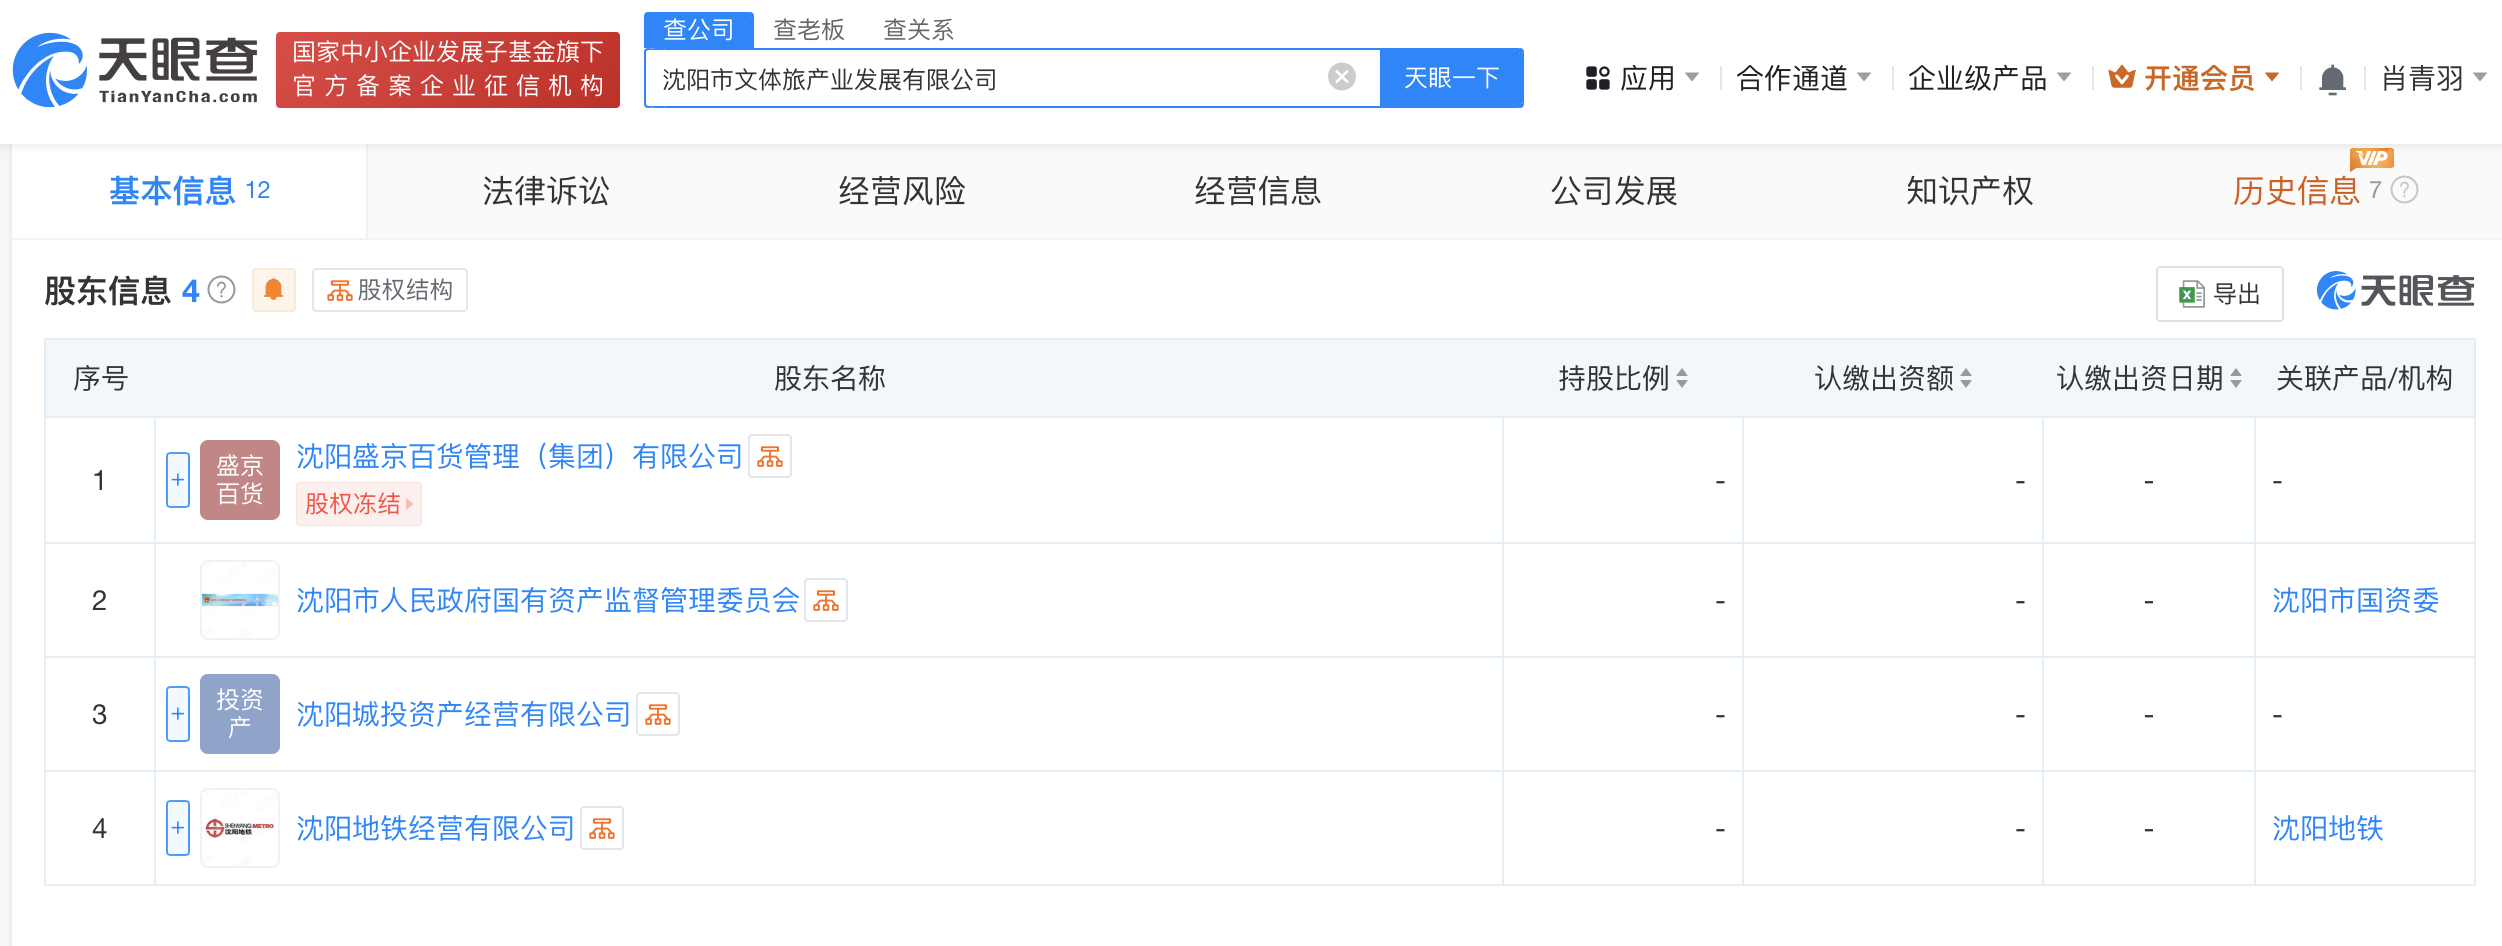Switch to the 基本信息 tab
The height and width of the screenshot is (946, 2502).
(190, 191)
